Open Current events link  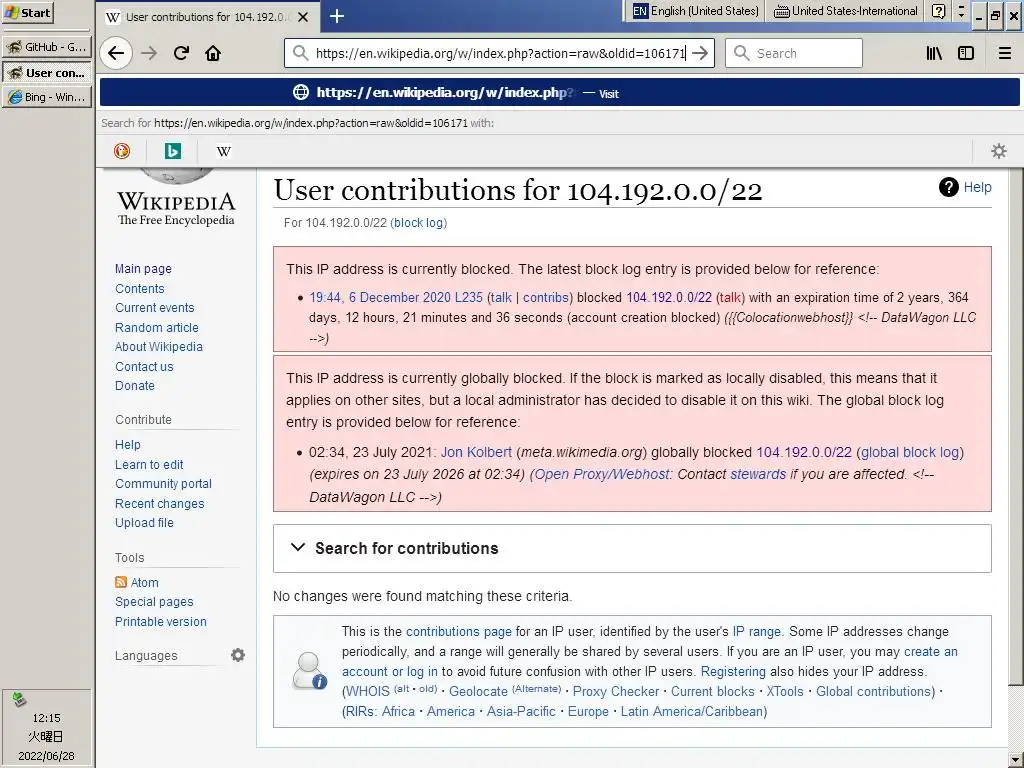155,308
